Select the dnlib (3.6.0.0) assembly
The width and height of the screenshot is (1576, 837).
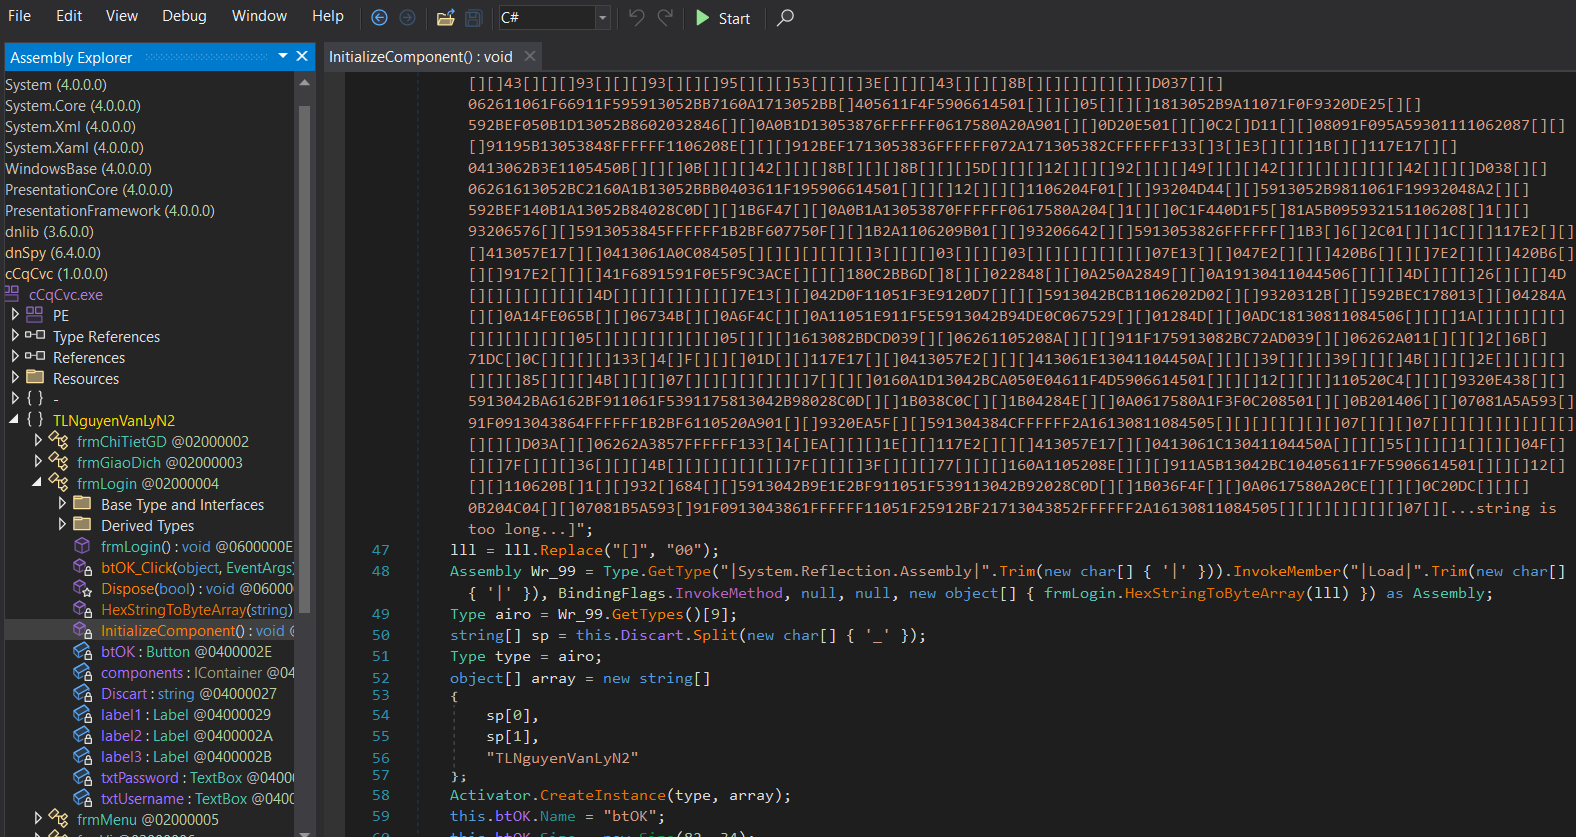pyautogui.click(x=49, y=232)
